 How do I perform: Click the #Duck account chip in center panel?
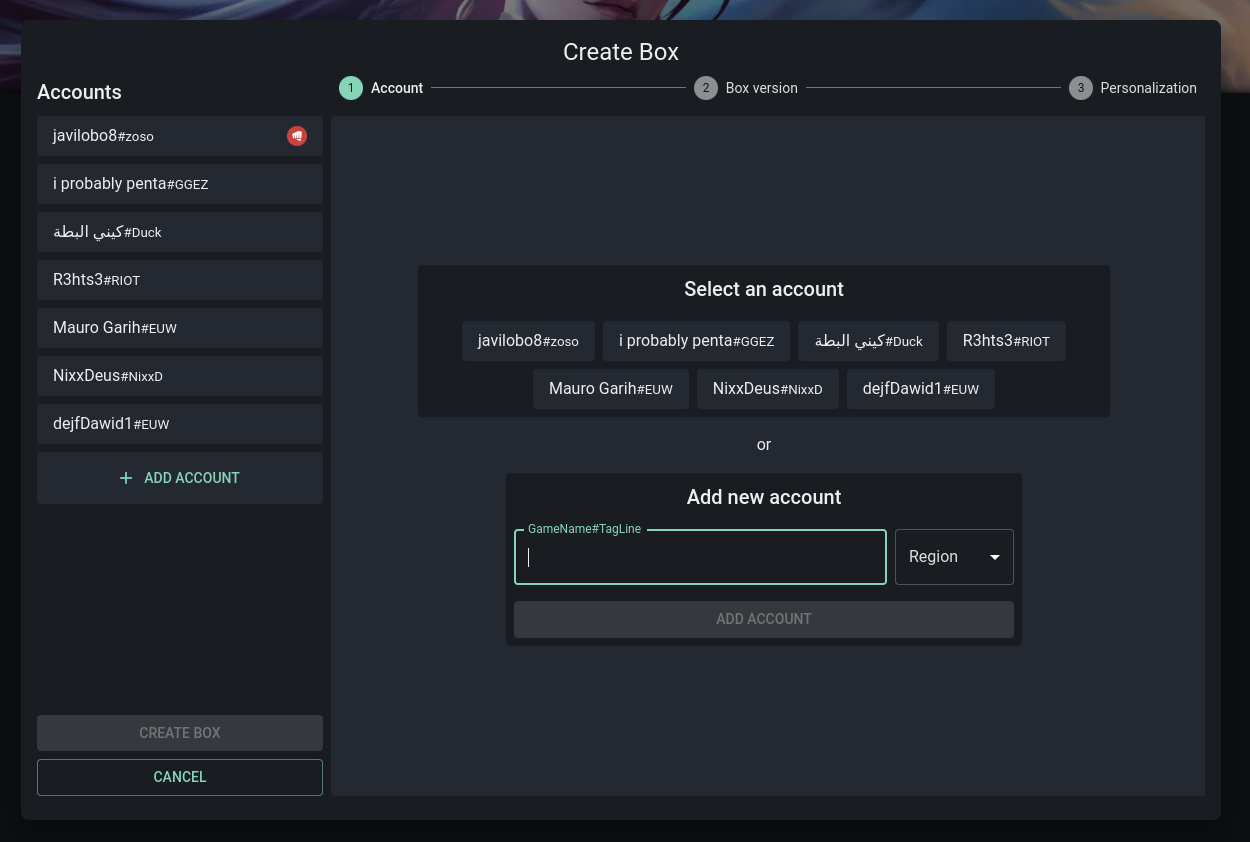pyautogui.click(x=868, y=341)
